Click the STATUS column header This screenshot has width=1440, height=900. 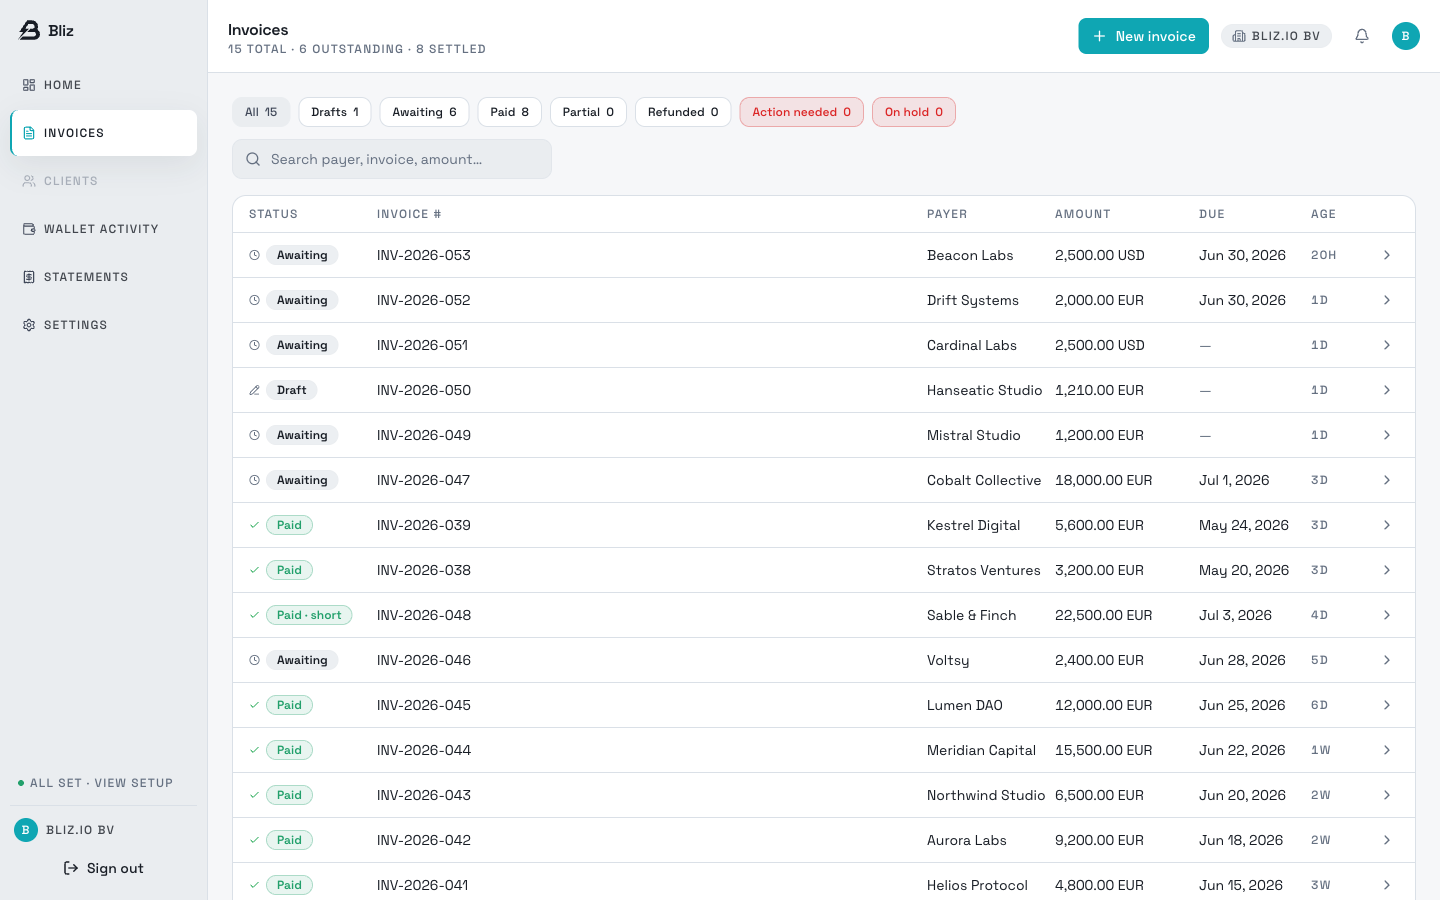[273, 214]
